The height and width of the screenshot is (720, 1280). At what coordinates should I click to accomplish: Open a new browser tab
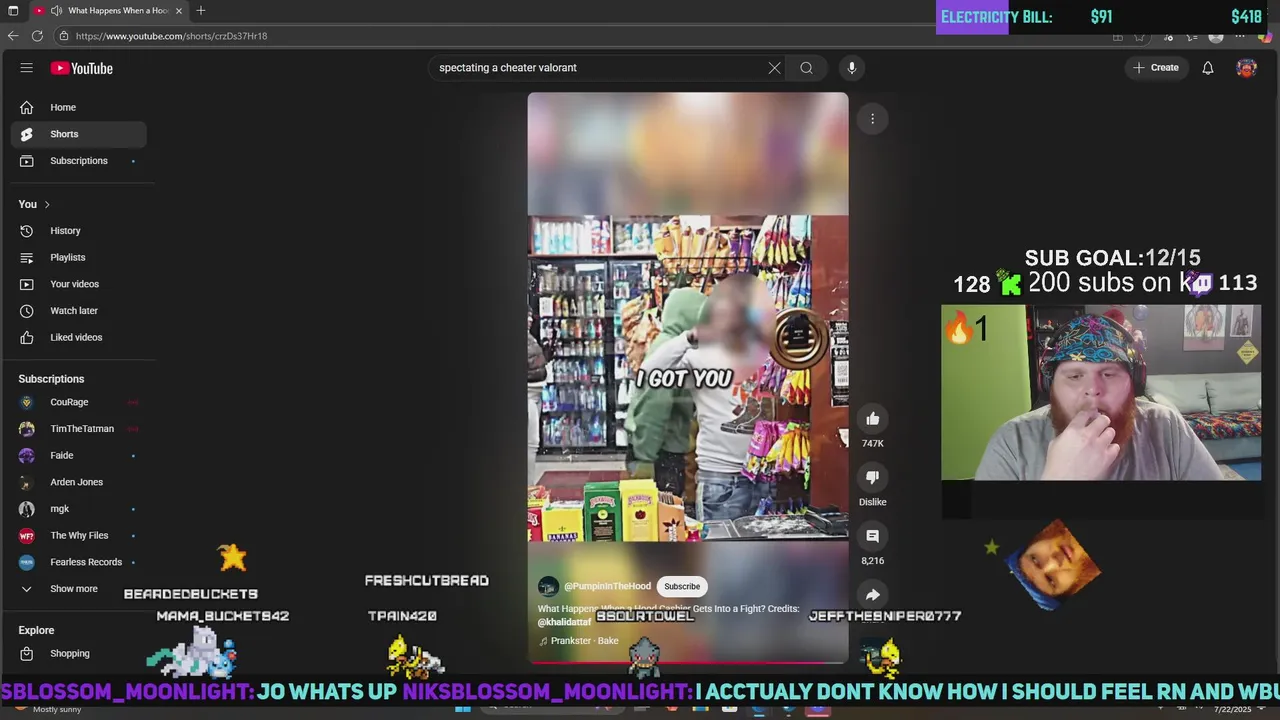201,10
